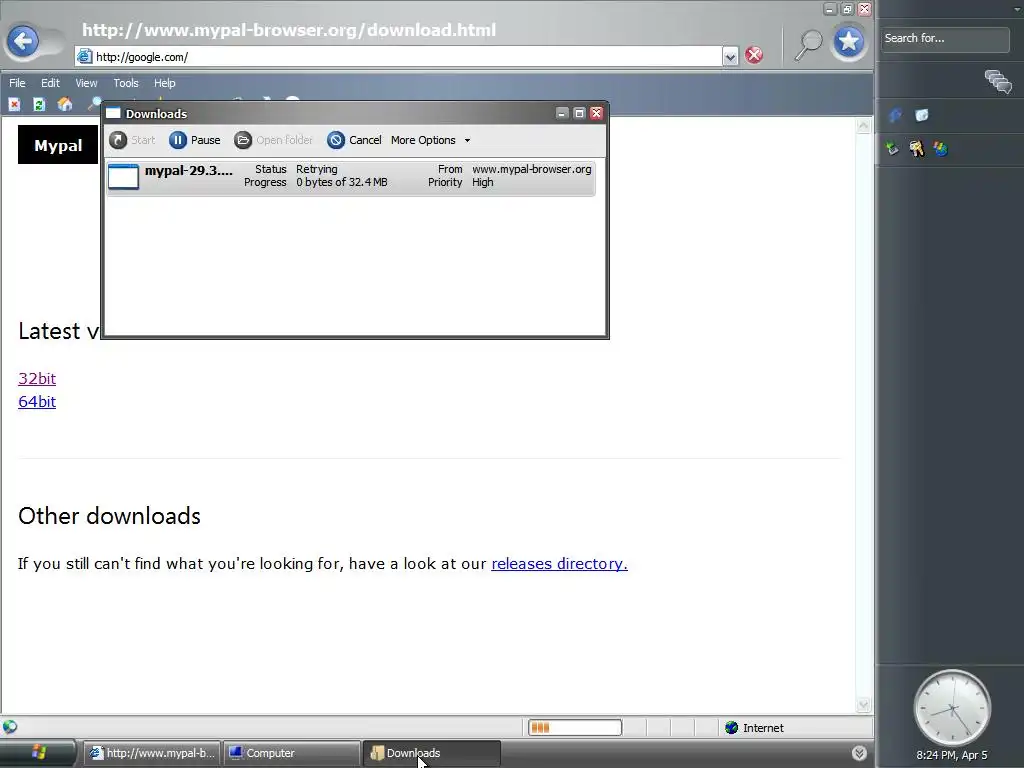Viewport: 1024px width, 768px height.
Task: Click the page scrollbar up arrow
Action: [863, 126]
